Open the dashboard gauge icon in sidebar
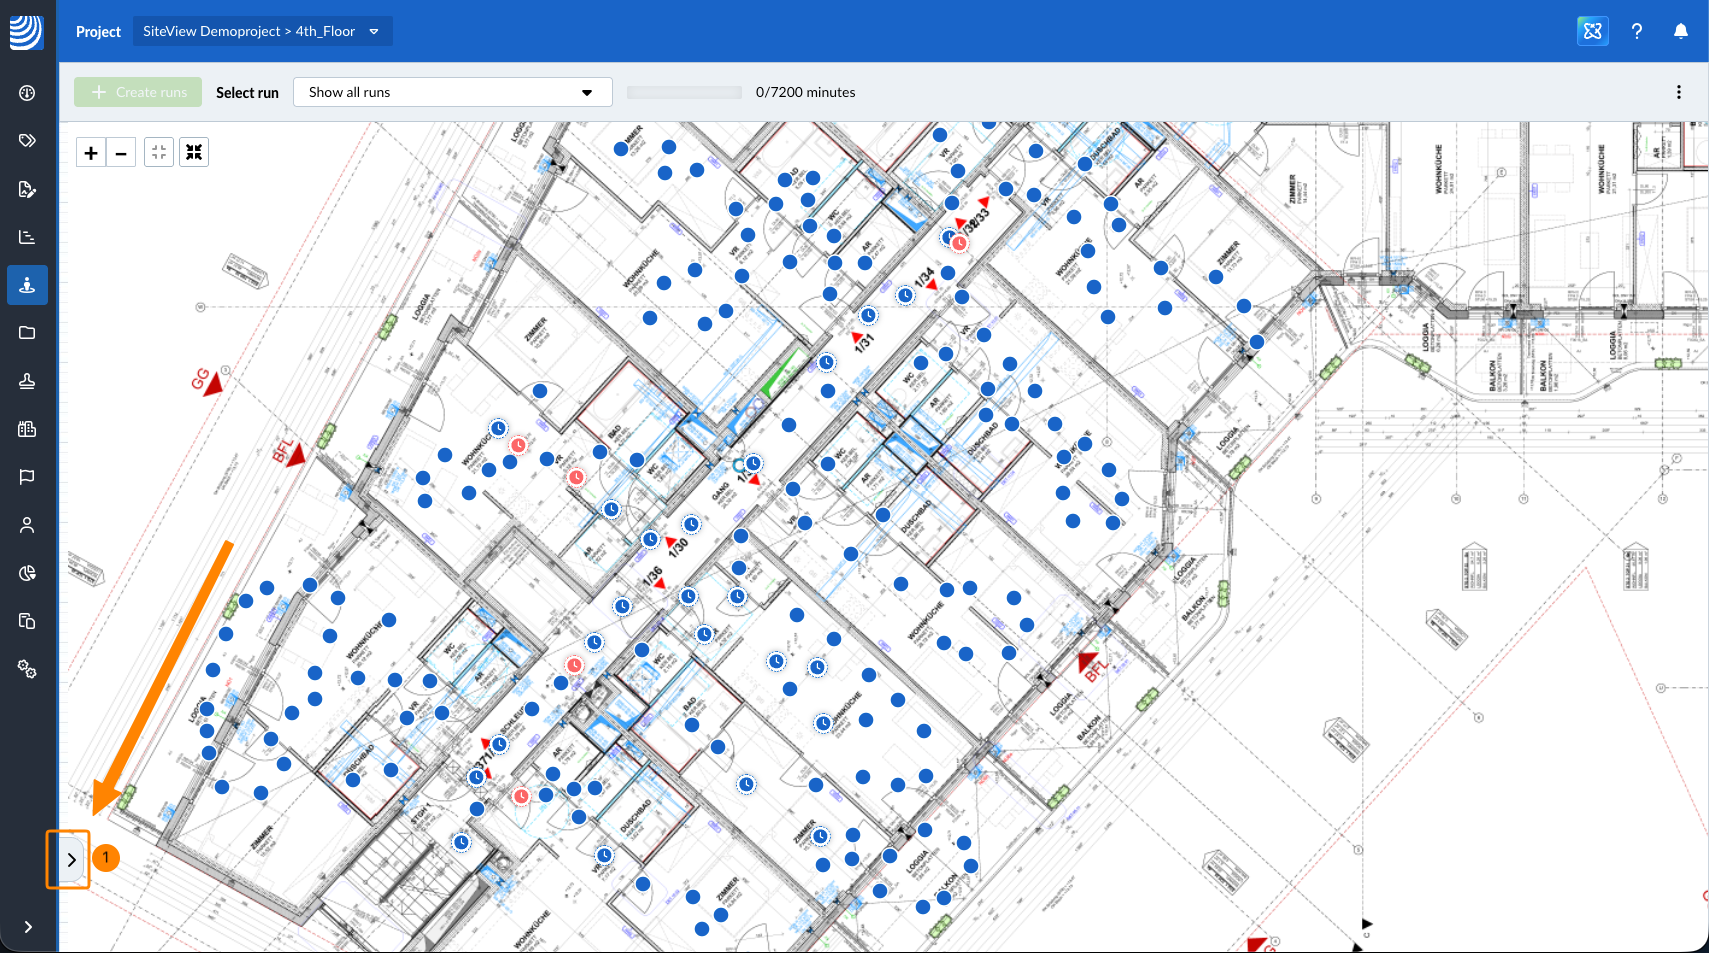Screen dimensions: 1709x953 click(x=27, y=93)
